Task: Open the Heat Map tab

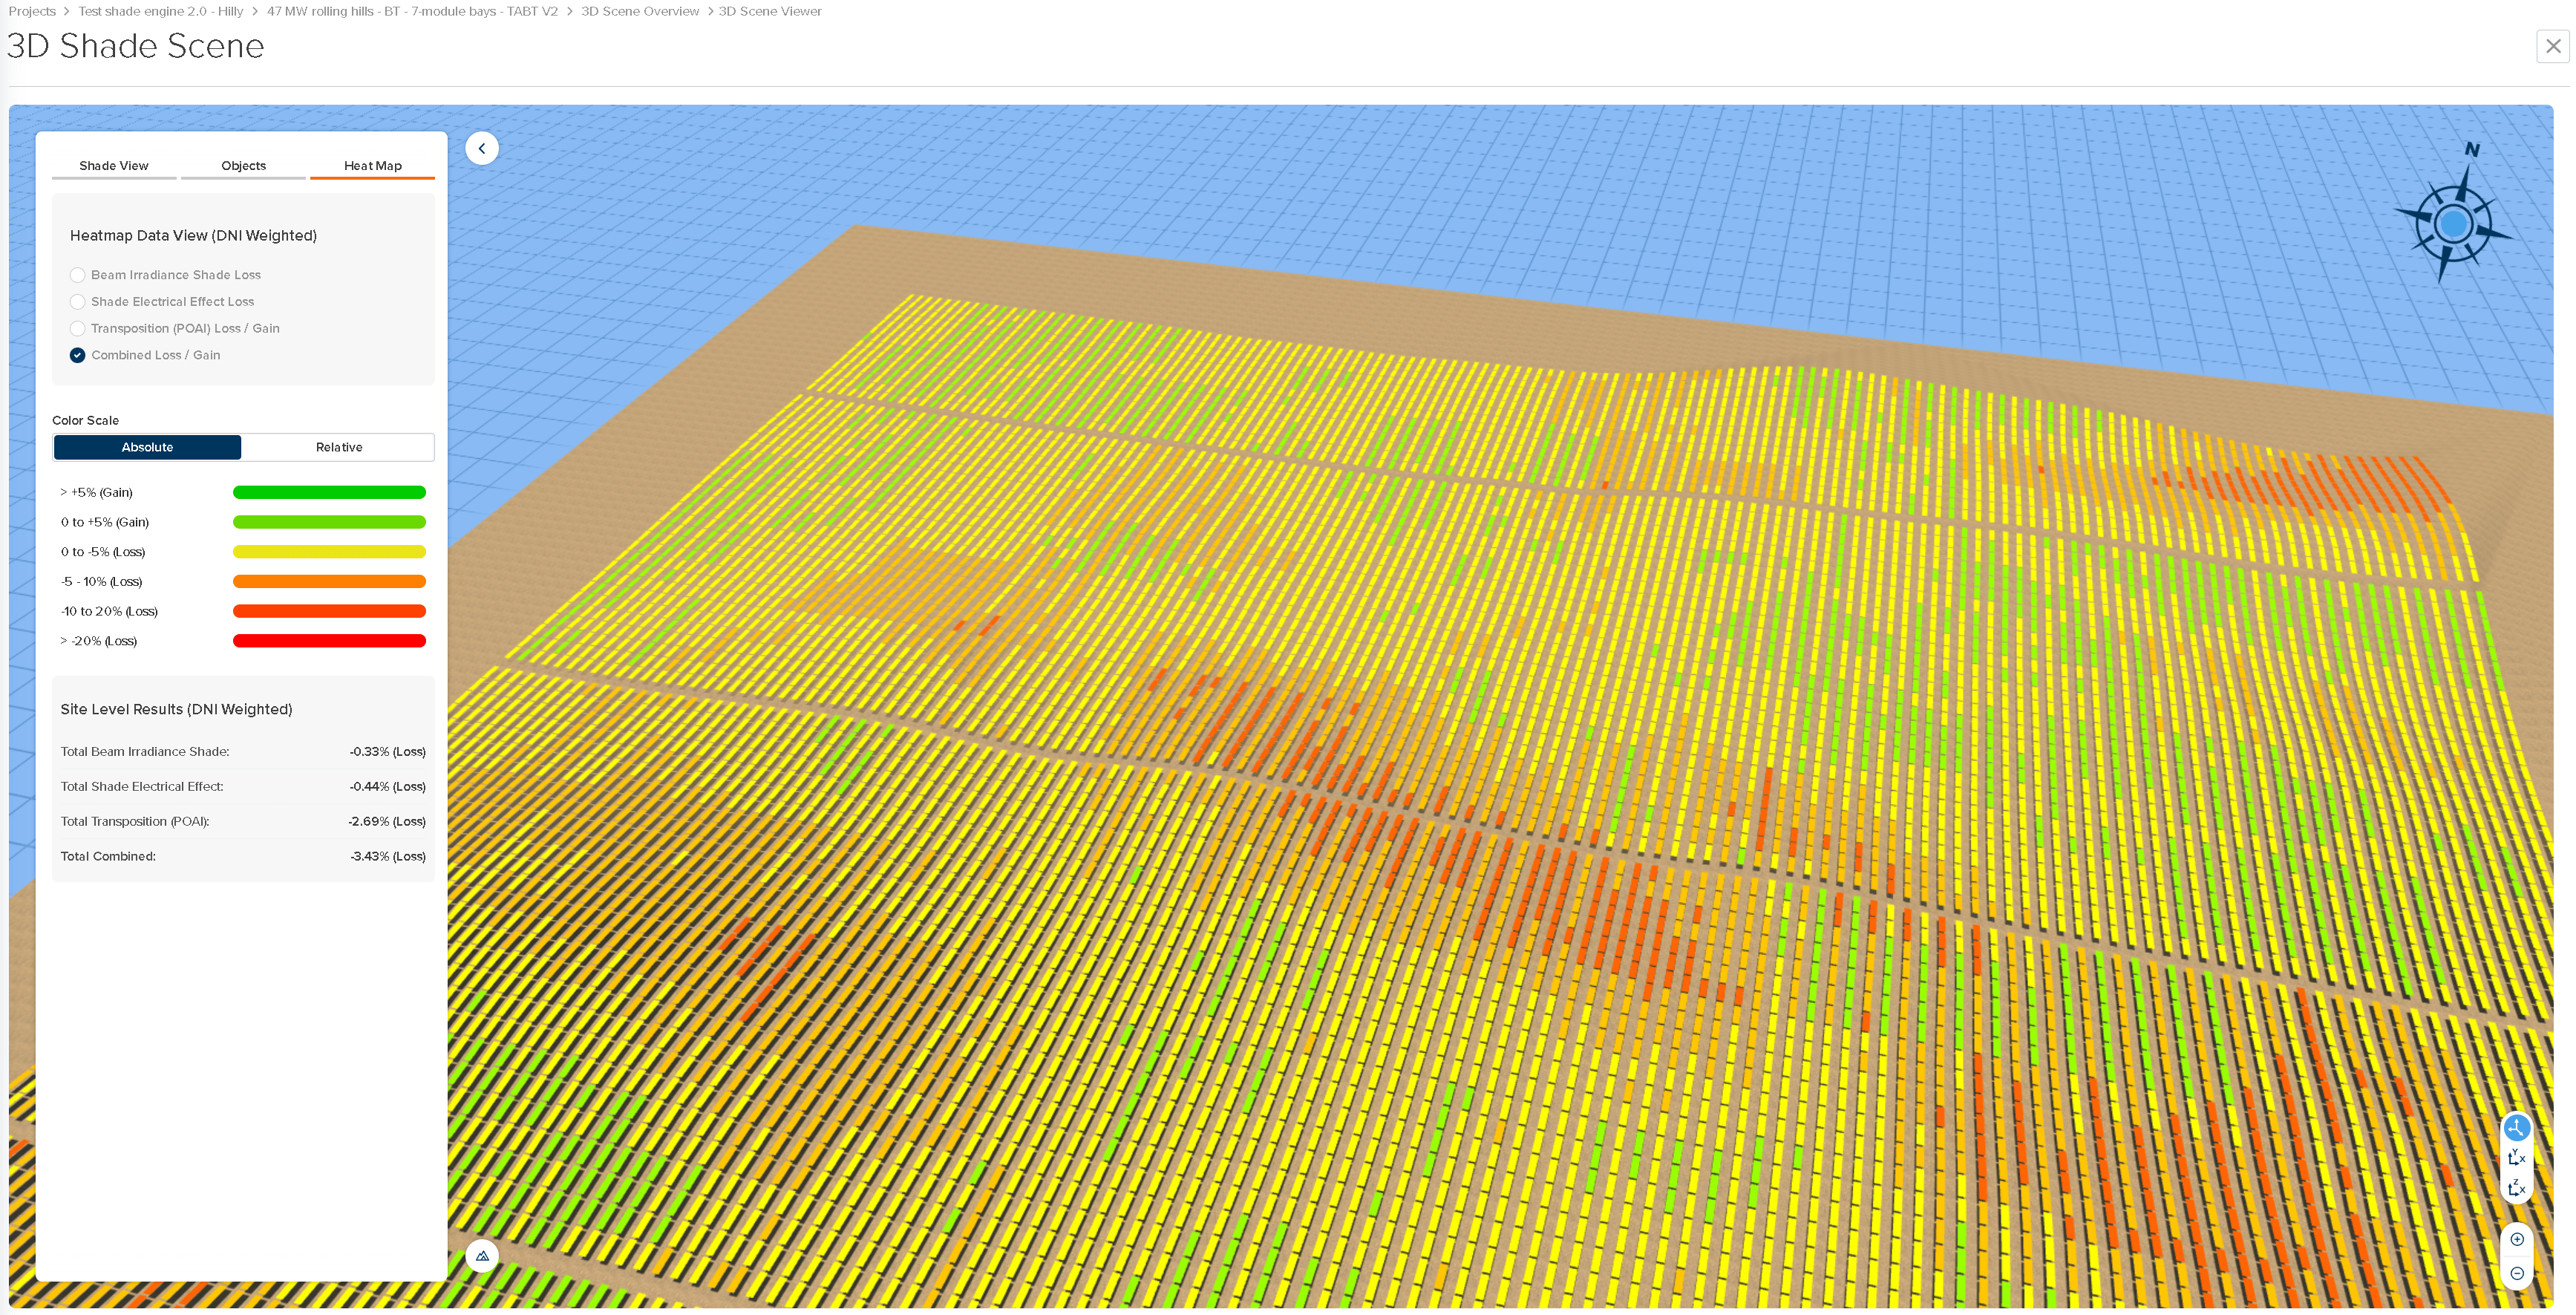Action: 372,166
